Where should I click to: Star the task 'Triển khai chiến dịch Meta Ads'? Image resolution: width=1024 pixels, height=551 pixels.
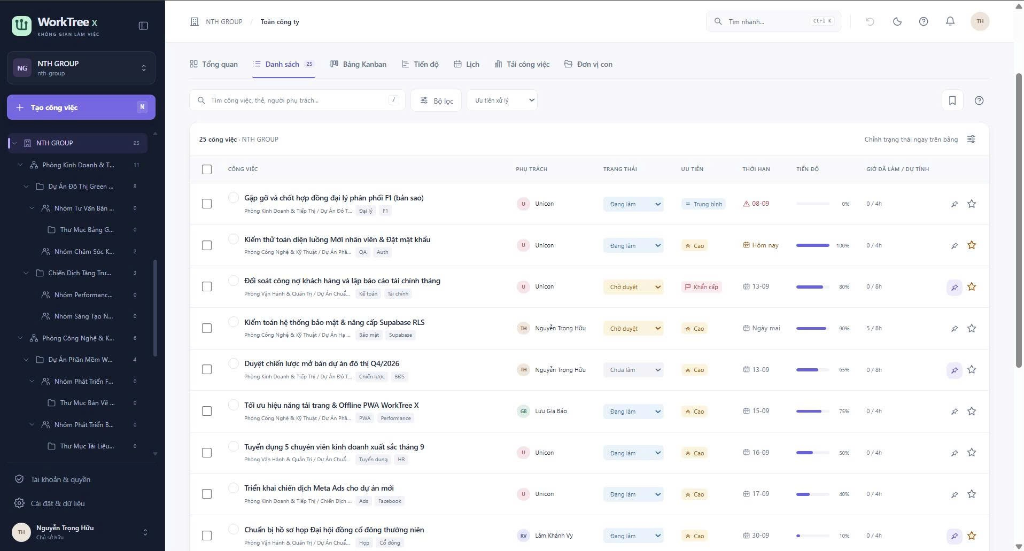[x=972, y=494]
